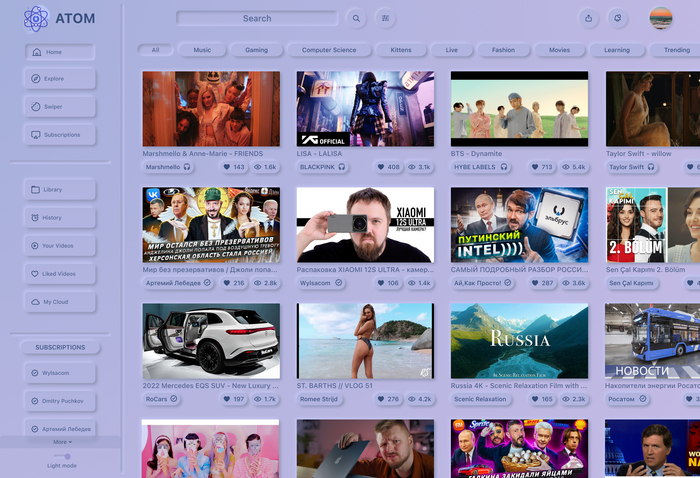Open the Library sidebar item
700x478 pixels.
[60, 190]
